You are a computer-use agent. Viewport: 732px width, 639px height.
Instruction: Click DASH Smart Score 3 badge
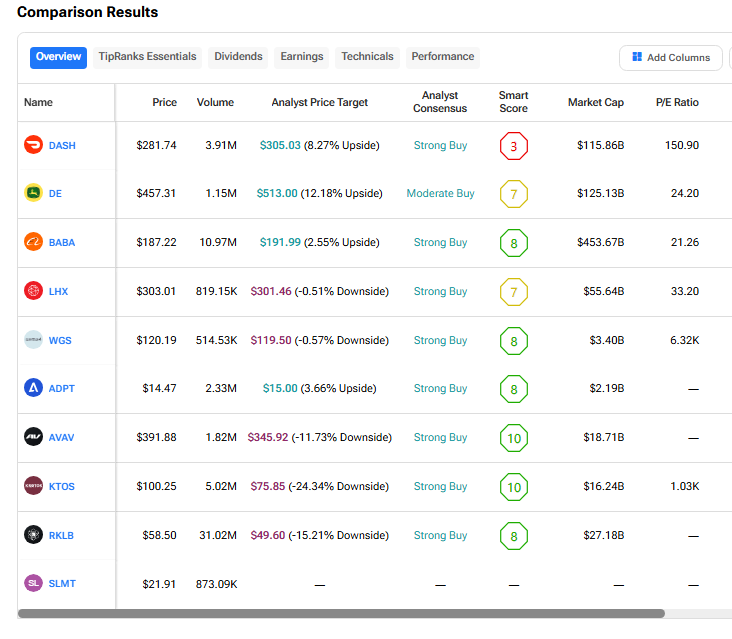tap(513, 146)
